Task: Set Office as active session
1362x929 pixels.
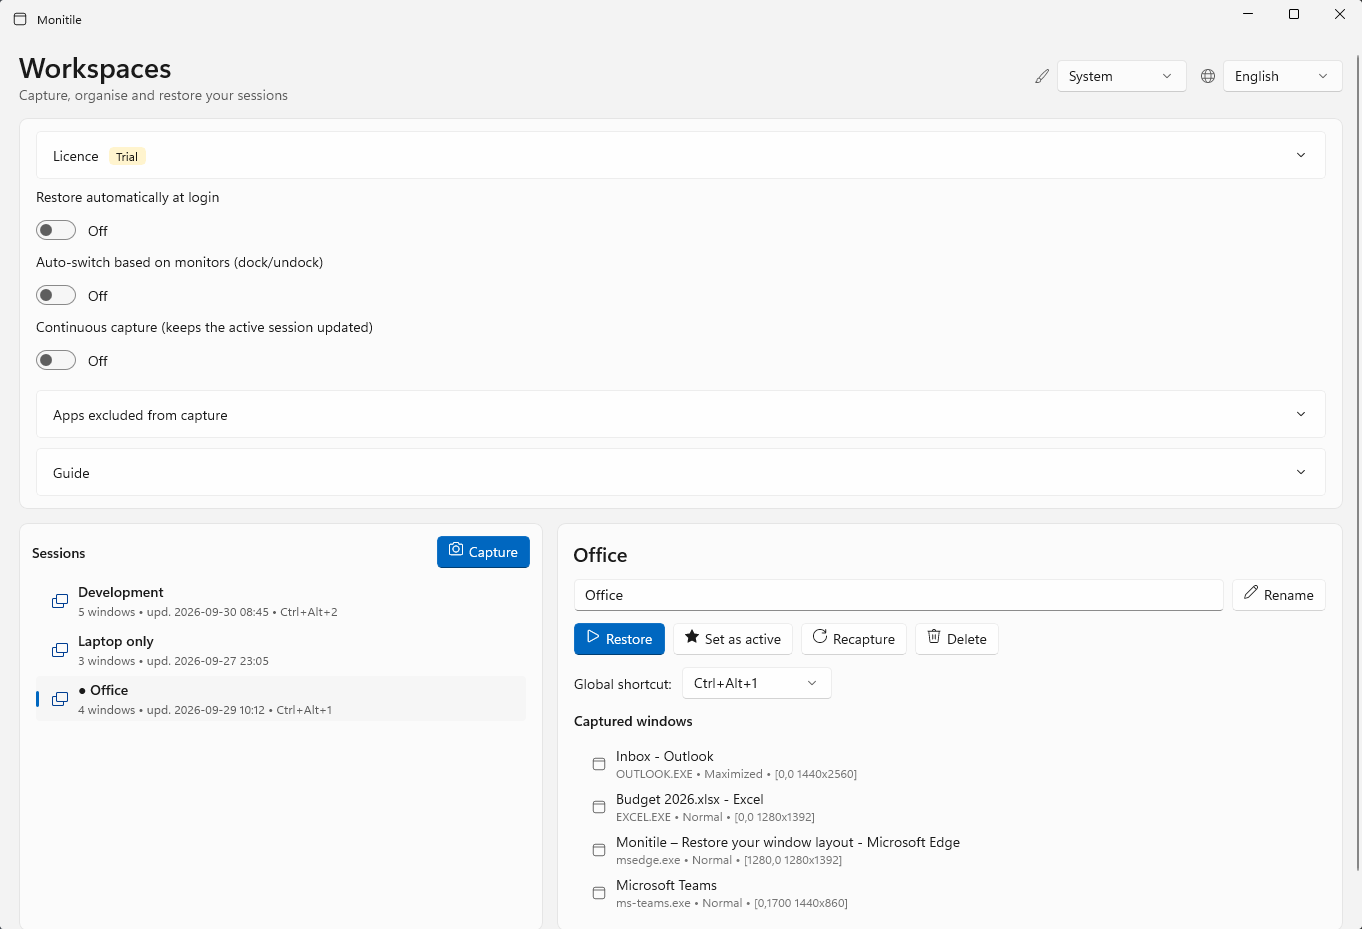Action: (733, 639)
